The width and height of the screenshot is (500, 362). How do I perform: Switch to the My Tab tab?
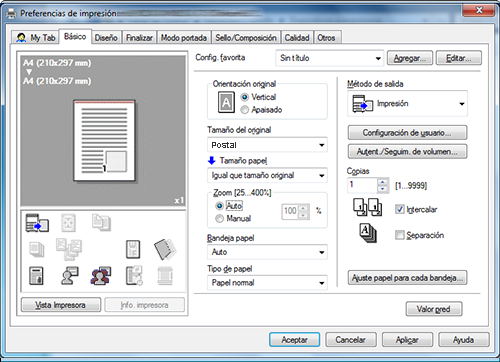(35, 38)
